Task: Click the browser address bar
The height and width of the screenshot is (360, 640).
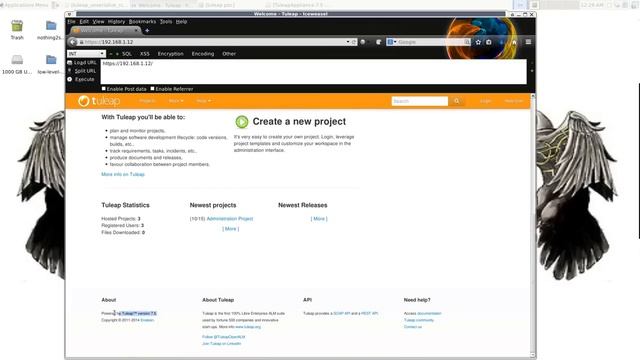Action: pyautogui.click(x=212, y=42)
